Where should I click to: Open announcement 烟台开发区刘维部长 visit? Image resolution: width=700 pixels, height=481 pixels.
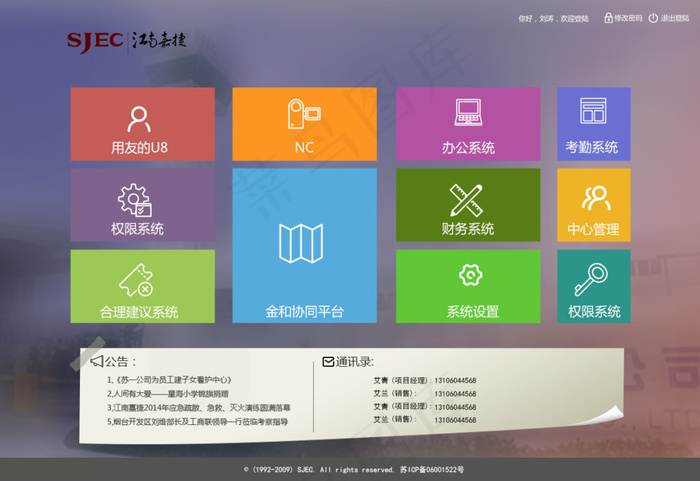197,422
